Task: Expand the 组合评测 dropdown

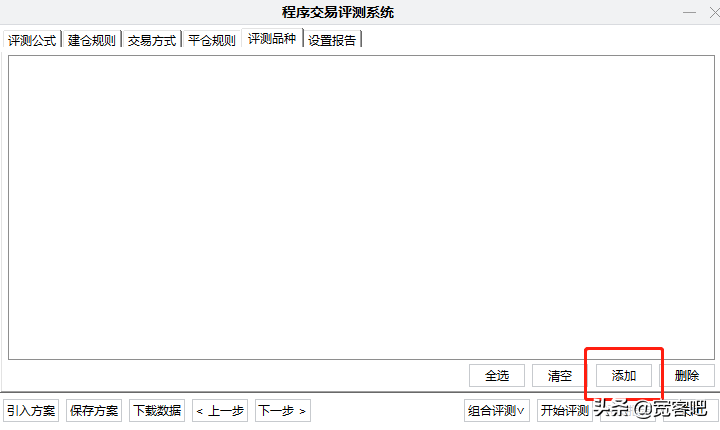Action: [497, 410]
